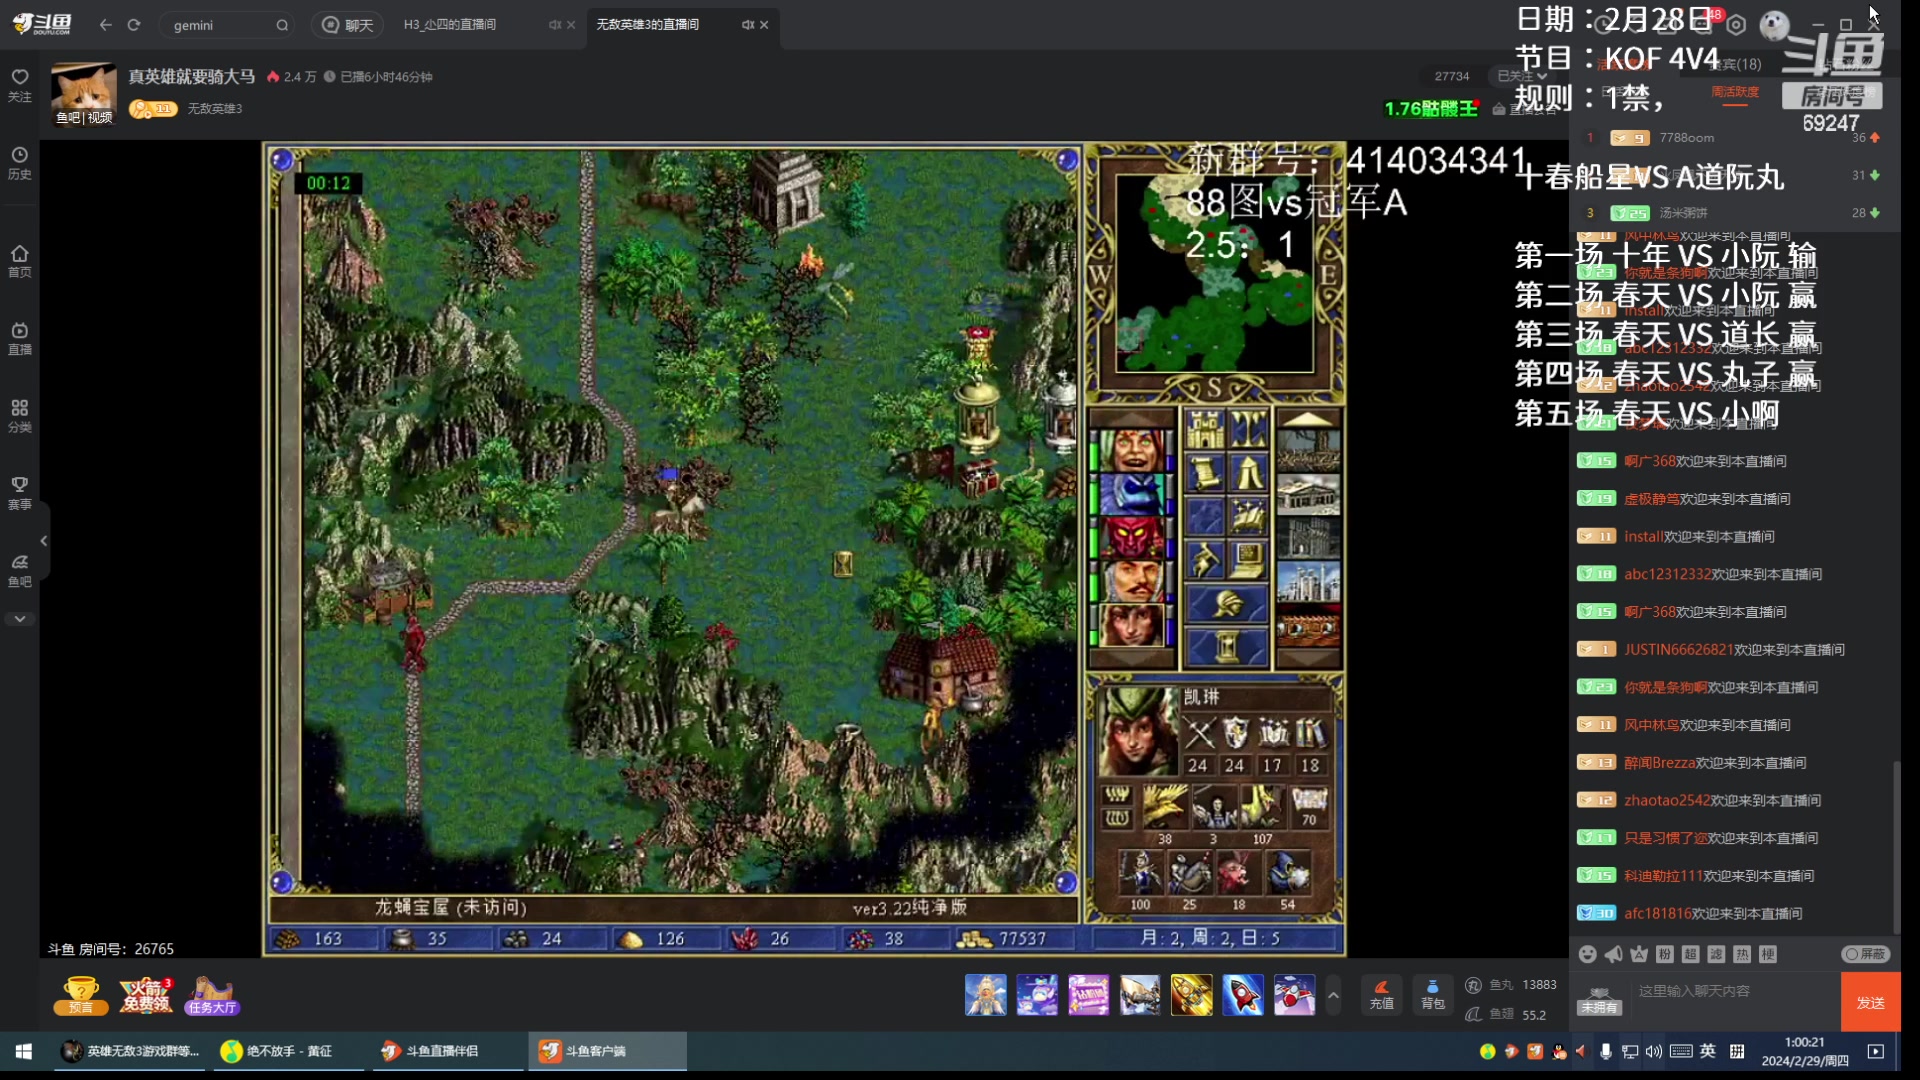Screen dimensions: 1920x1080
Task: Close the H3_尐四的直播间 tab
Action: 571,25
